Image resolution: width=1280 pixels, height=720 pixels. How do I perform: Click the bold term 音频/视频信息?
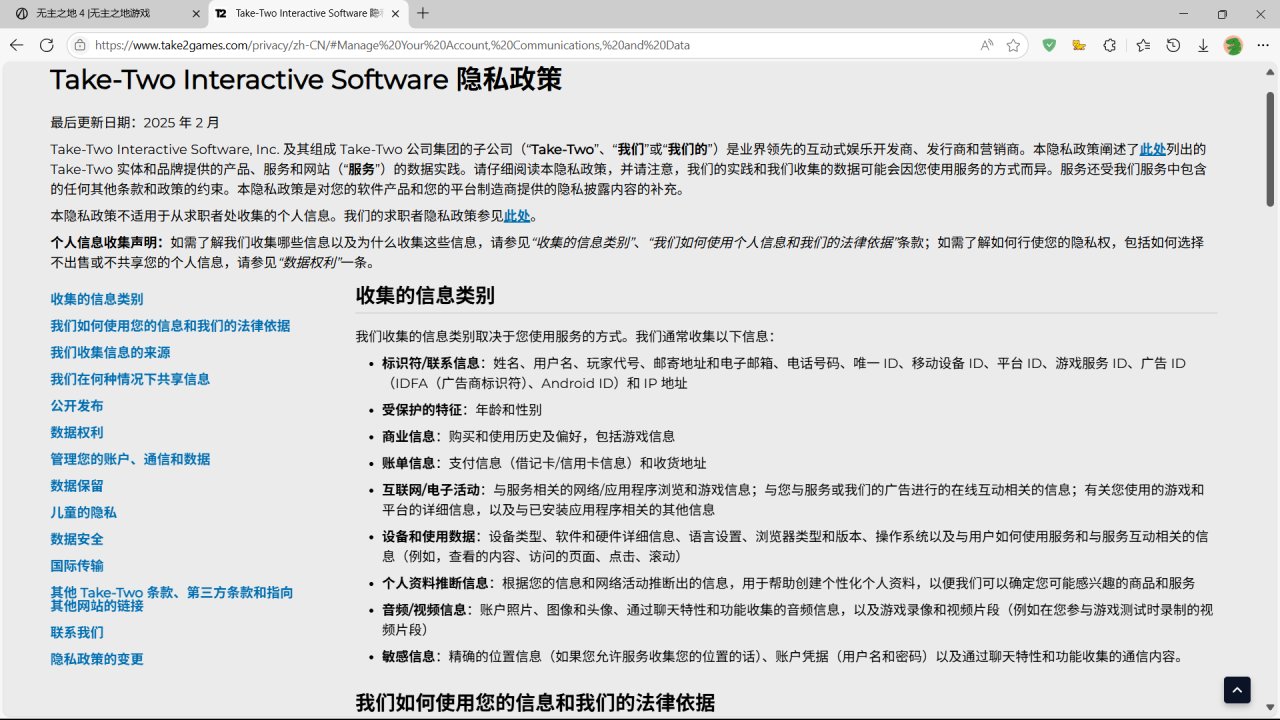click(x=424, y=610)
